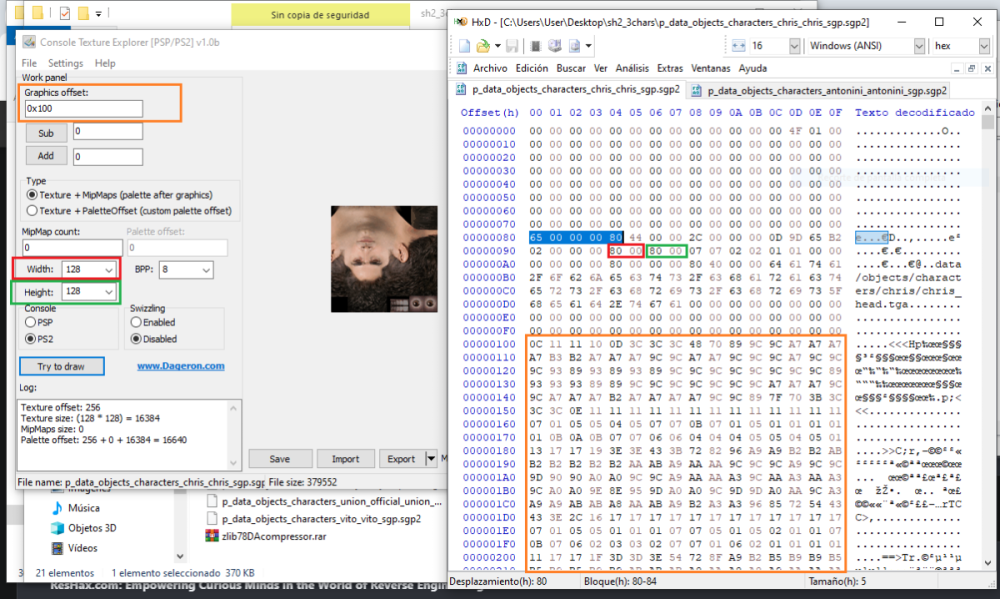Click the New file icon in HxD toolbar
This screenshot has height=599, width=1000.
[x=465, y=46]
